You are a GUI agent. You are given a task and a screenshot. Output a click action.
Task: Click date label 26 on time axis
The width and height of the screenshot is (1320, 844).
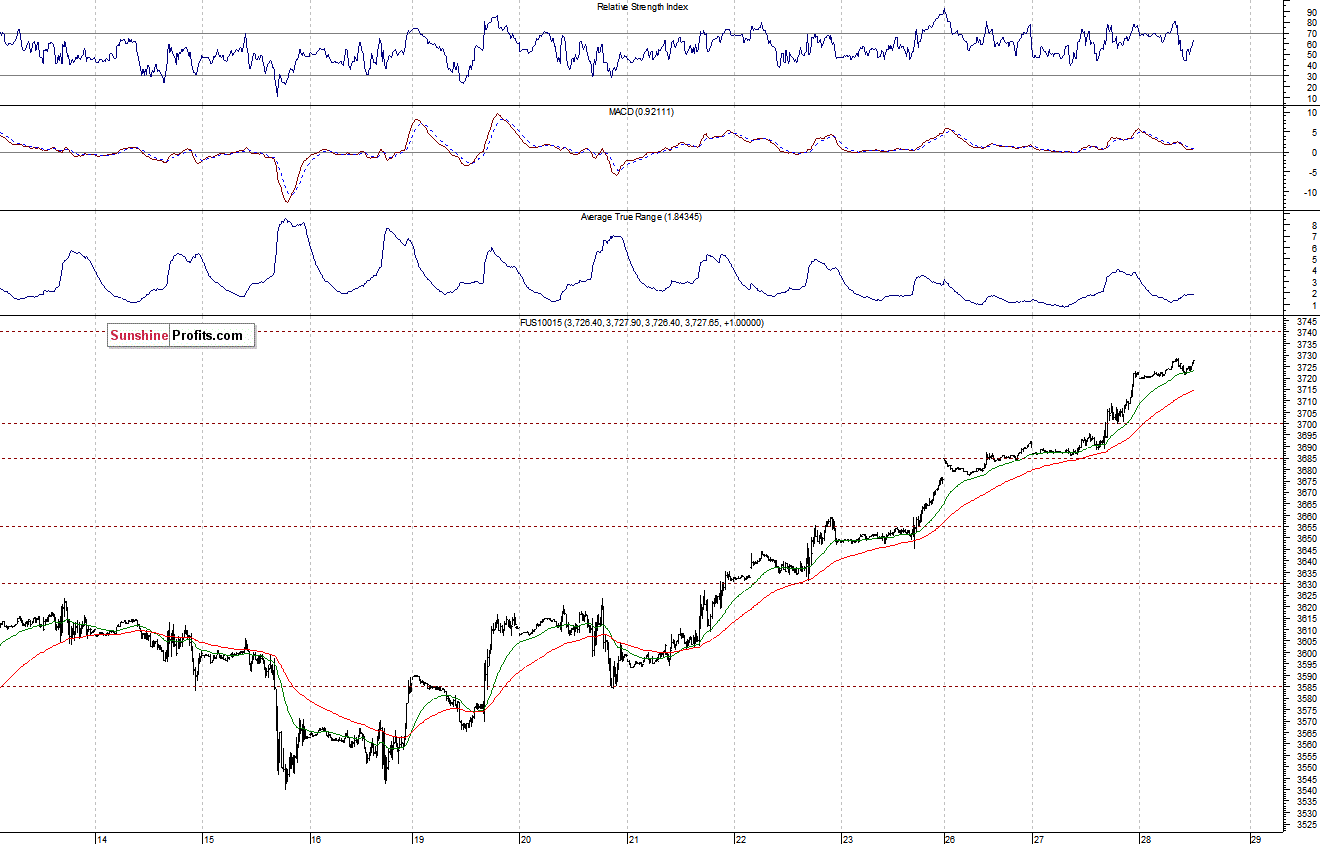coord(951,838)
